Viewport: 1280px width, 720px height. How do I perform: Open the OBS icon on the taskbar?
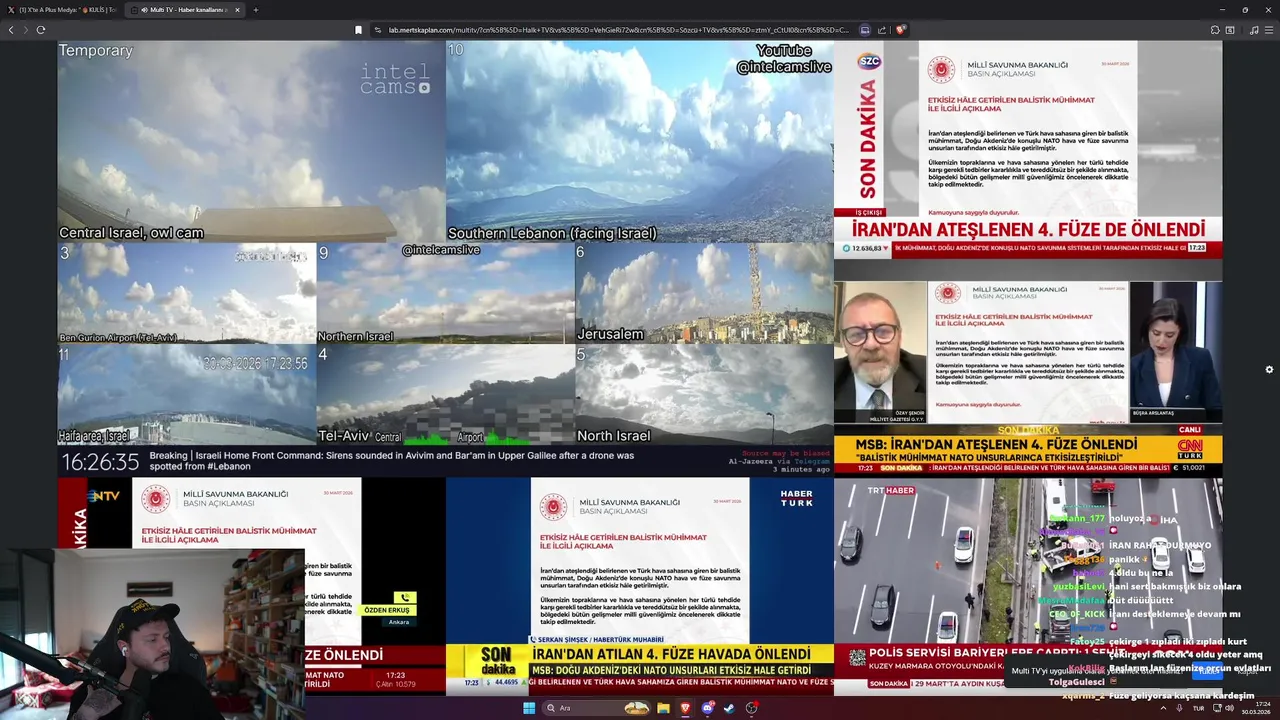coord(751,708)
